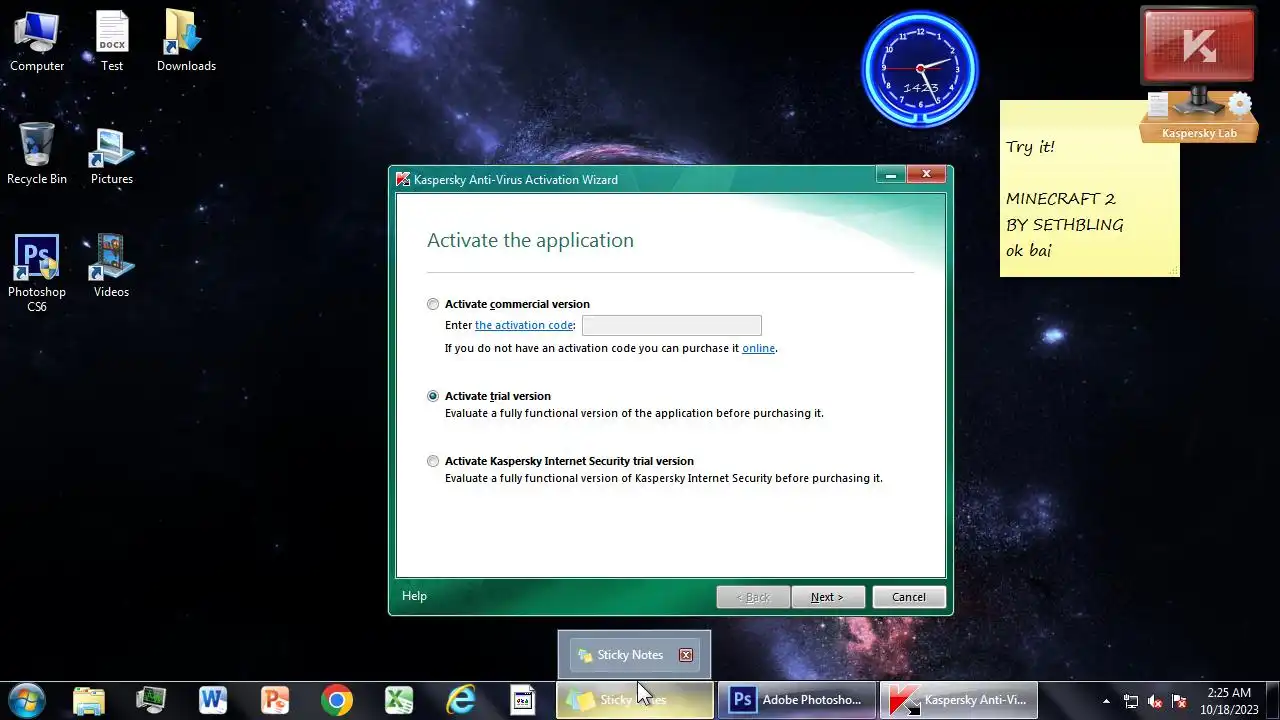This screenshot has height=720, width=1280.
Task: Launch Google Chrome from the taskbar
Action: point(337,700)
